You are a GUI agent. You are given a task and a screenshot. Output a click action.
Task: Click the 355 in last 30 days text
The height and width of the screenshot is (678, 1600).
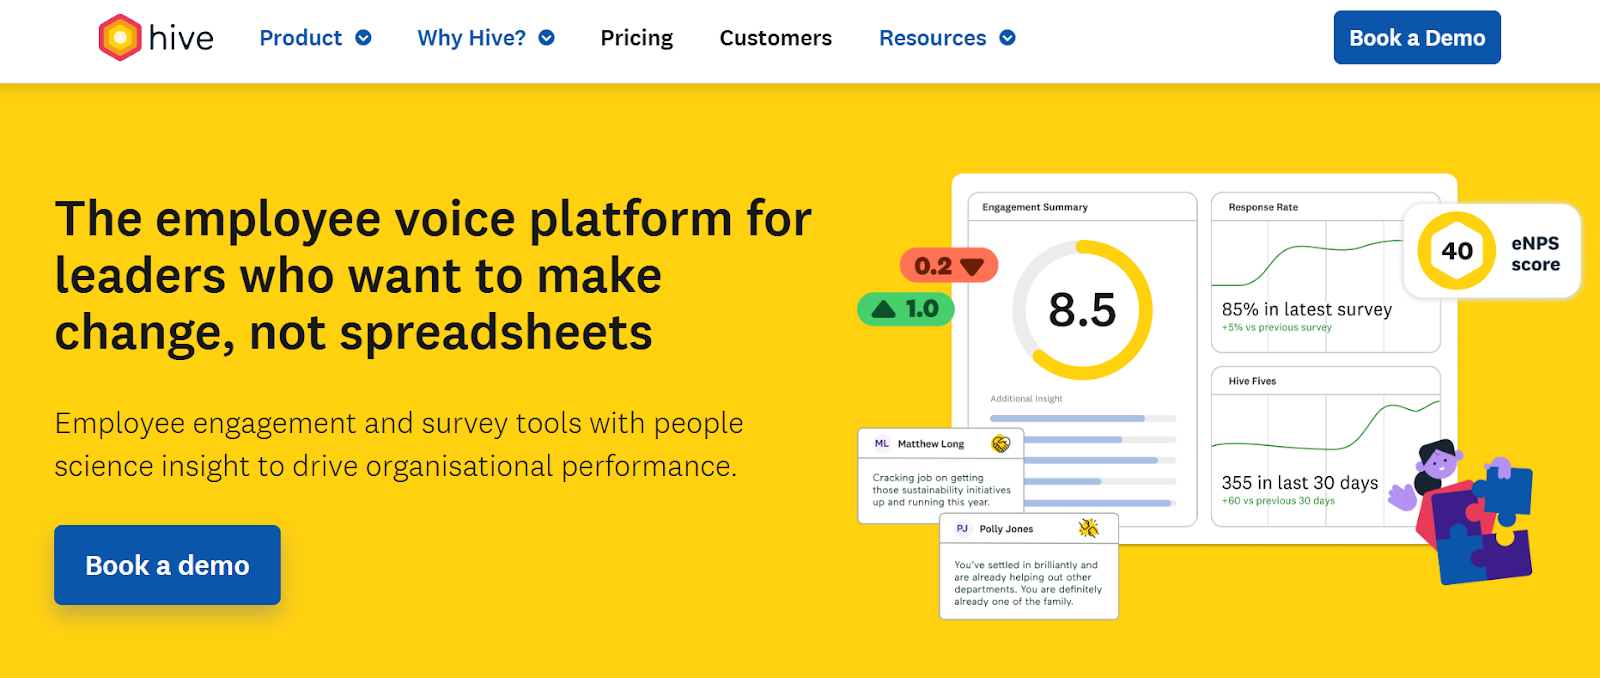(x=1299, y=483)
